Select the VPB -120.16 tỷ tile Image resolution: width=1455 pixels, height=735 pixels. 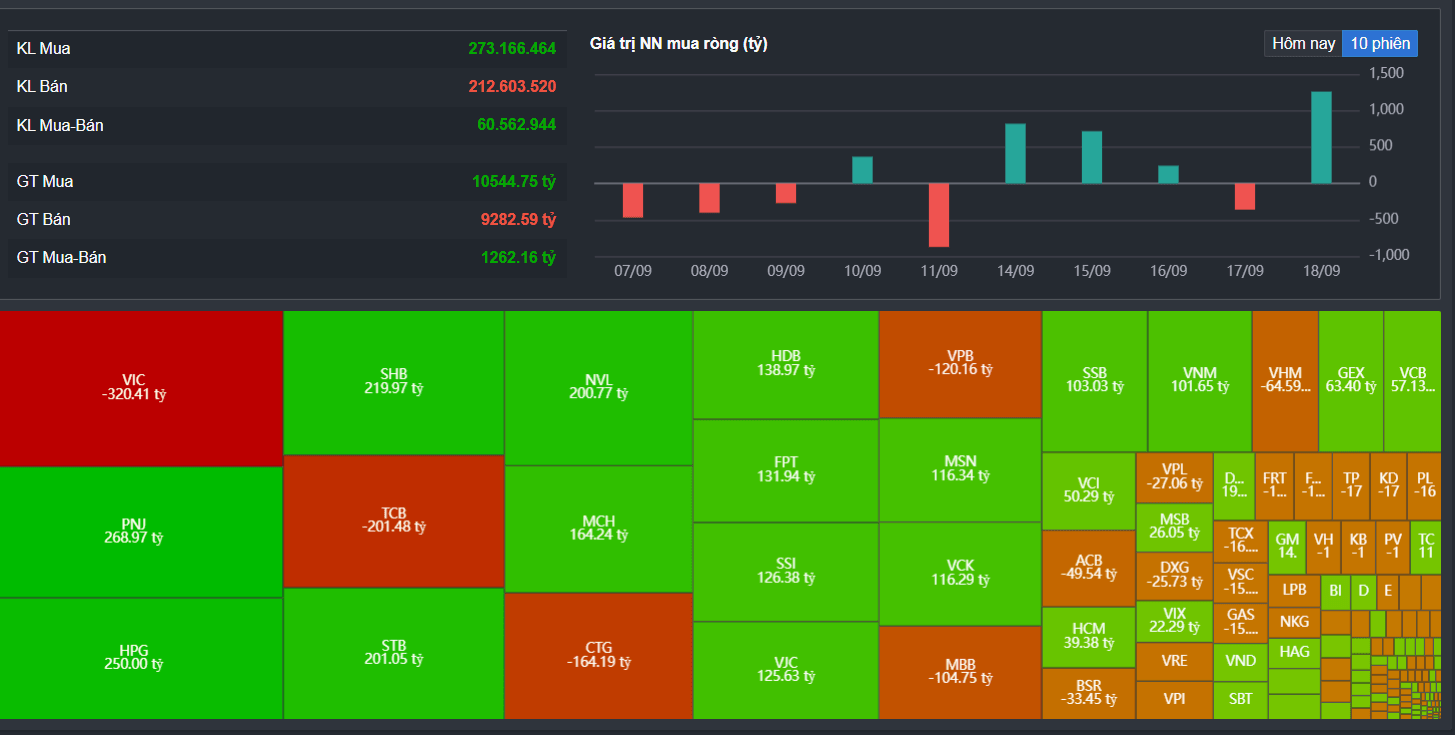[x=960, y=364]
